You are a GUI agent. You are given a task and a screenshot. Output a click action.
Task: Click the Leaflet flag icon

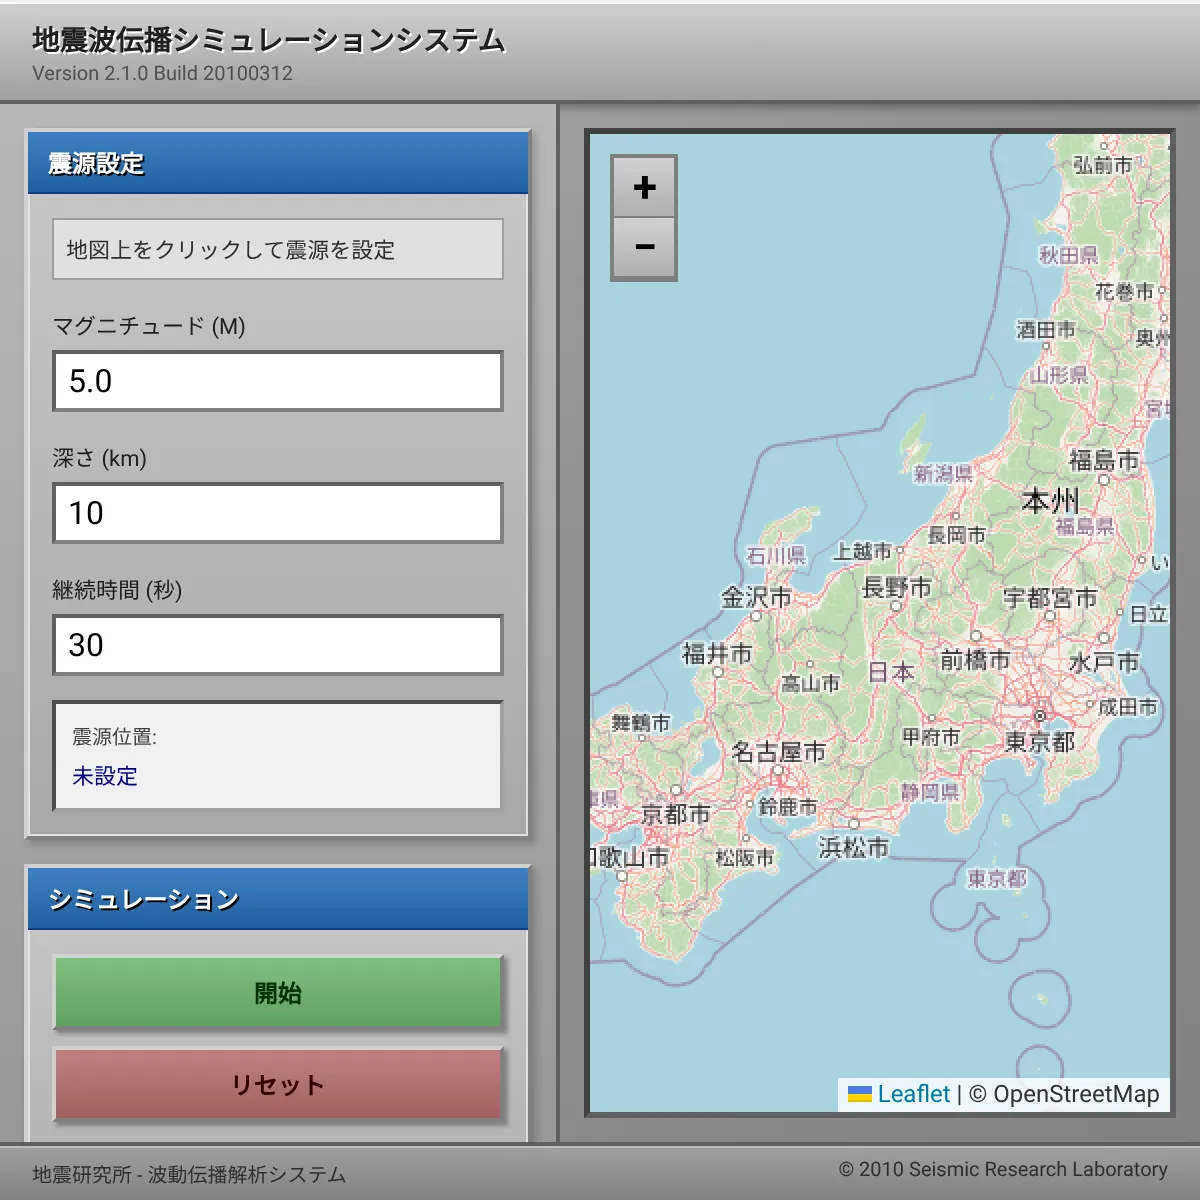click(x=860, y=1094)
